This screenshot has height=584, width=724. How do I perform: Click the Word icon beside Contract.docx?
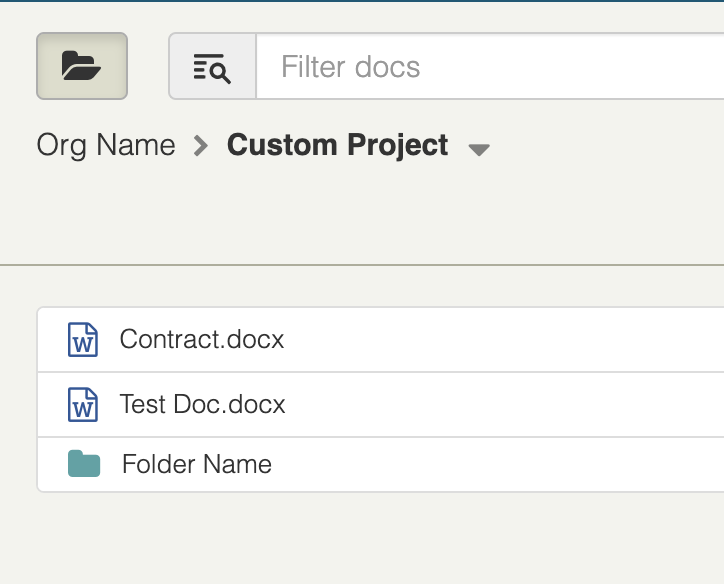83,339
